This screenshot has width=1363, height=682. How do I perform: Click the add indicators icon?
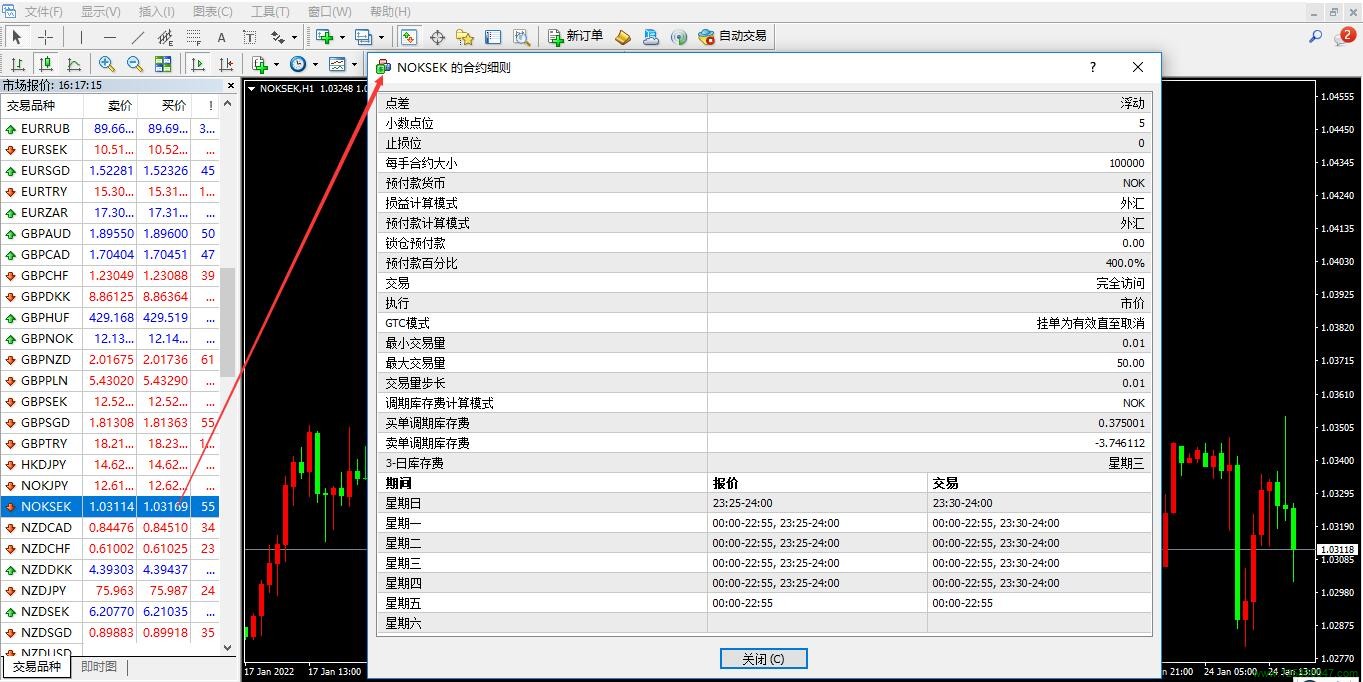coord(261,64)
